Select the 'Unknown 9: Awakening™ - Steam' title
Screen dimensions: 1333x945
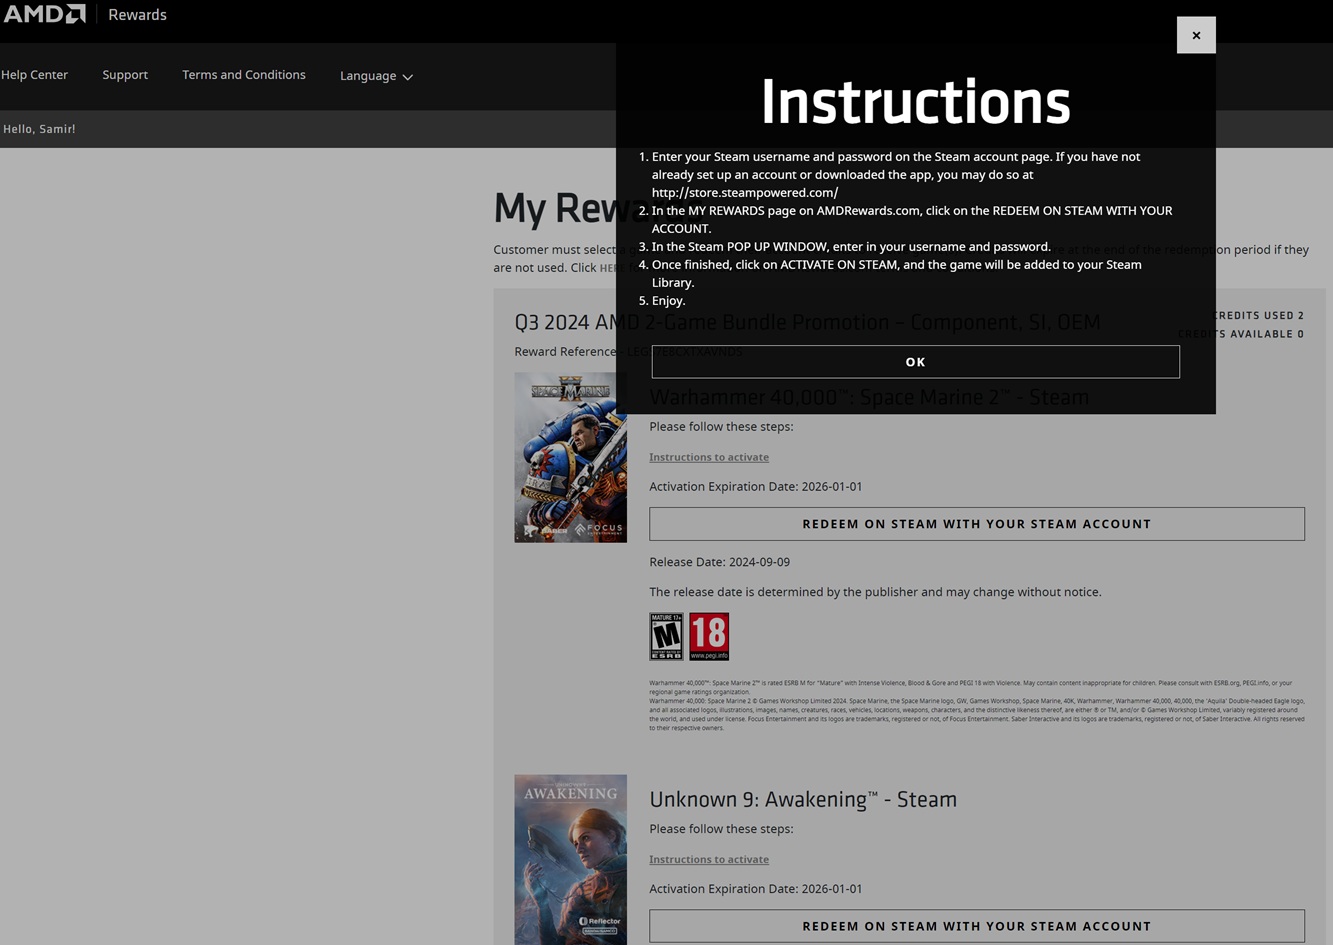click(x=803, y=799)
